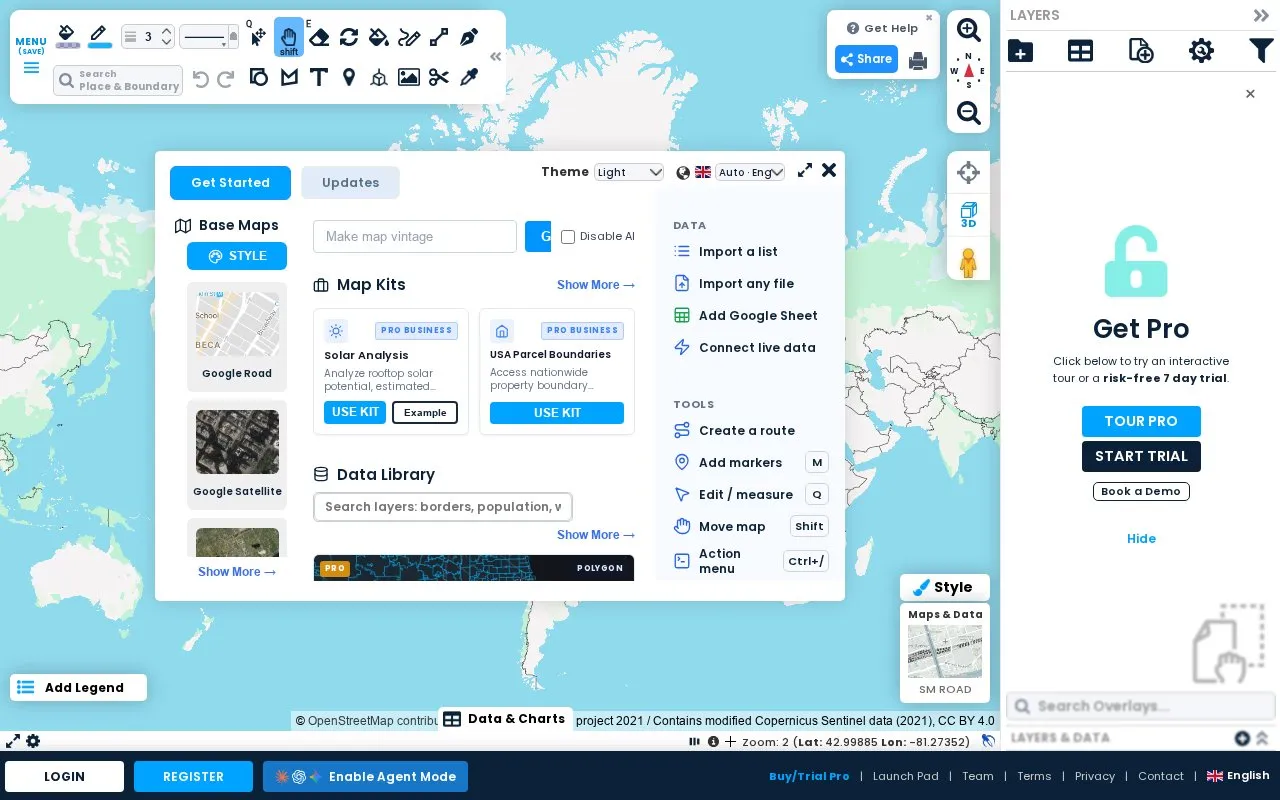Select the marker pin tool
Screen dimensions: 1280x800
(x=349, y=77)
